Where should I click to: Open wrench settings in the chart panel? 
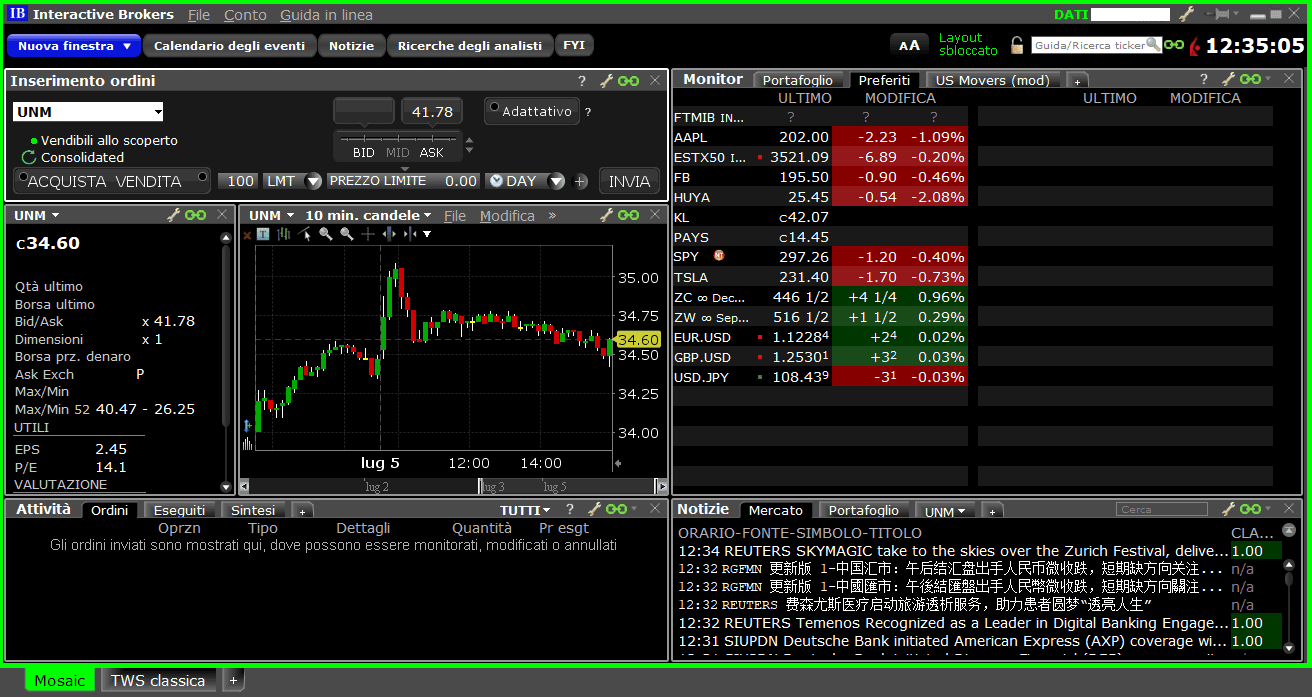point(606,215)
